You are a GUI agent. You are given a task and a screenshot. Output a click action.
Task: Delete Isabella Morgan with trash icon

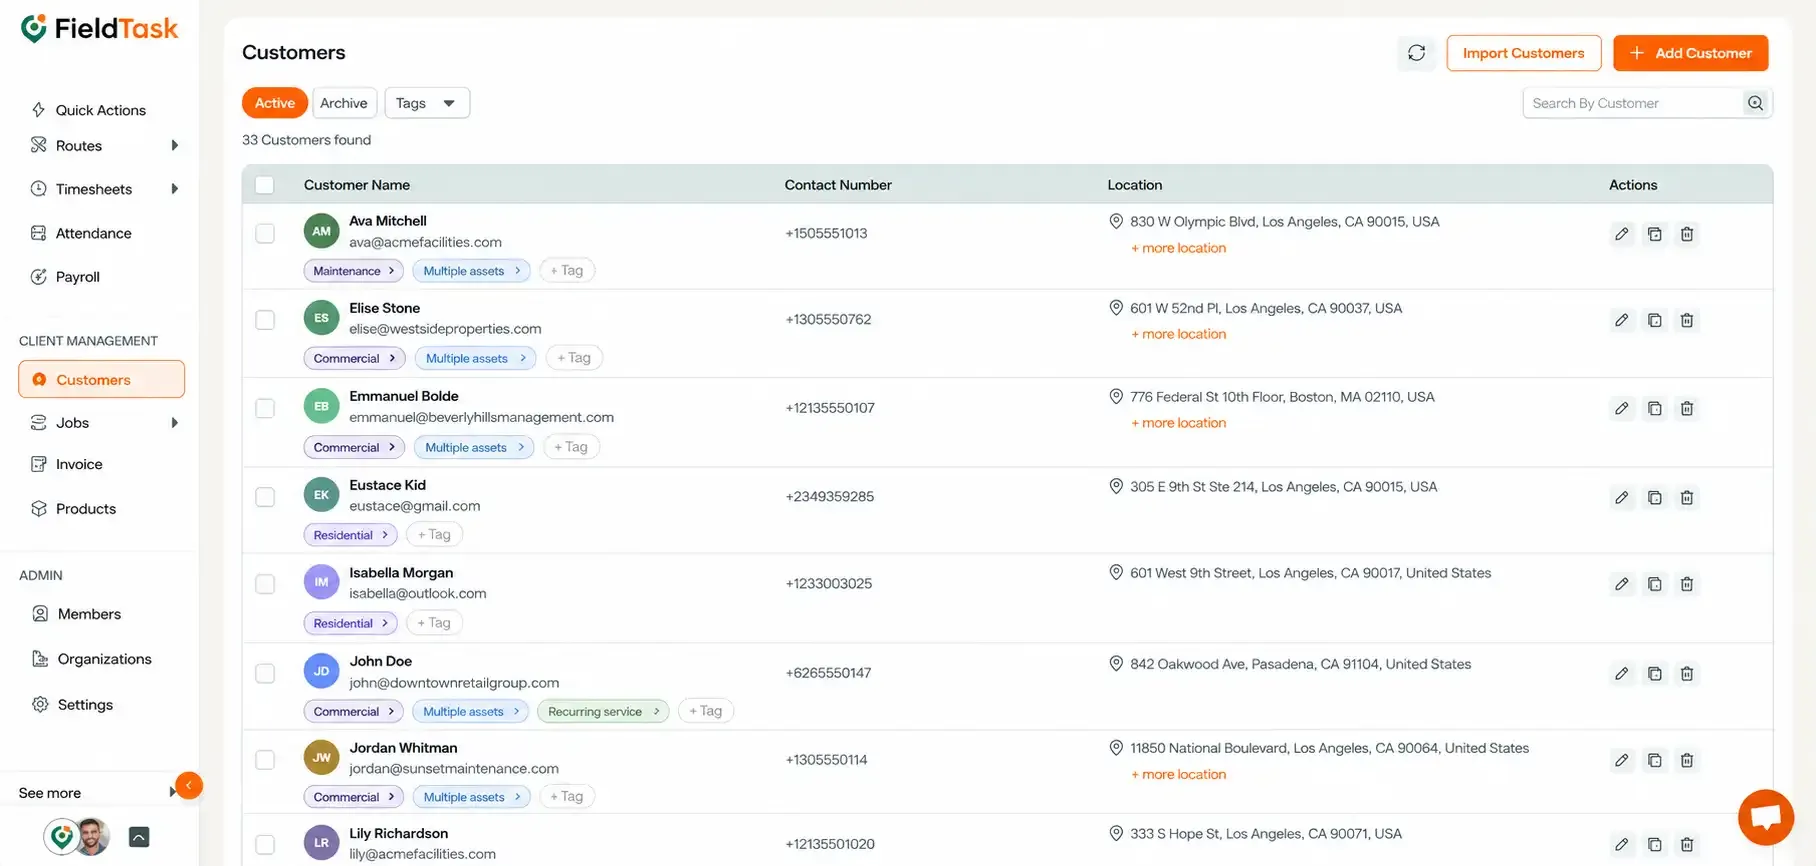(1687, 584)
